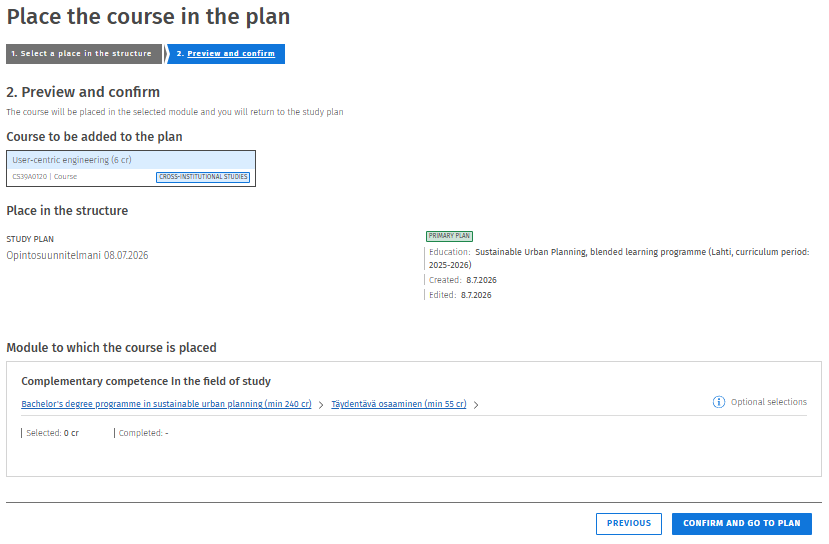Image resolution: width=829 pixels, height=544 pixels.
Task: Click the CS39A0120 course code text
Action: point(30,177)
